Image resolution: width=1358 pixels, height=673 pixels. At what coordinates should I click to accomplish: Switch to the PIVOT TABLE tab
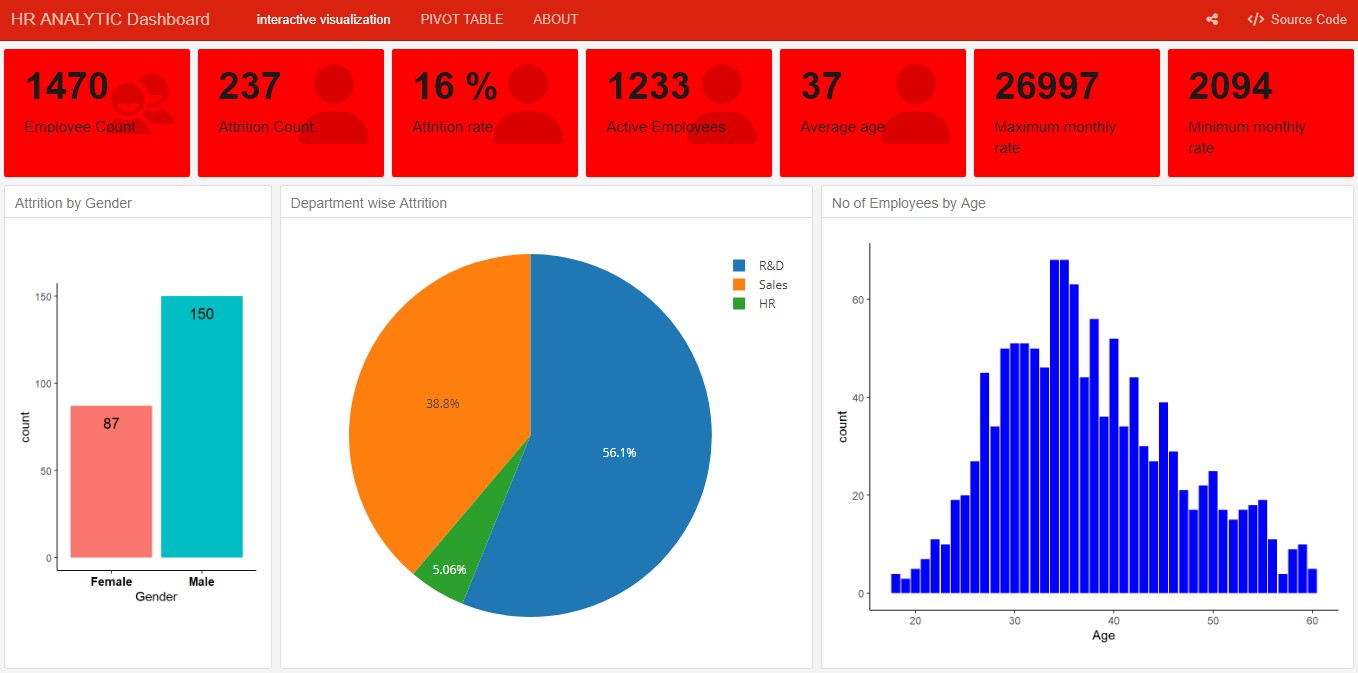tap(461, 19)
